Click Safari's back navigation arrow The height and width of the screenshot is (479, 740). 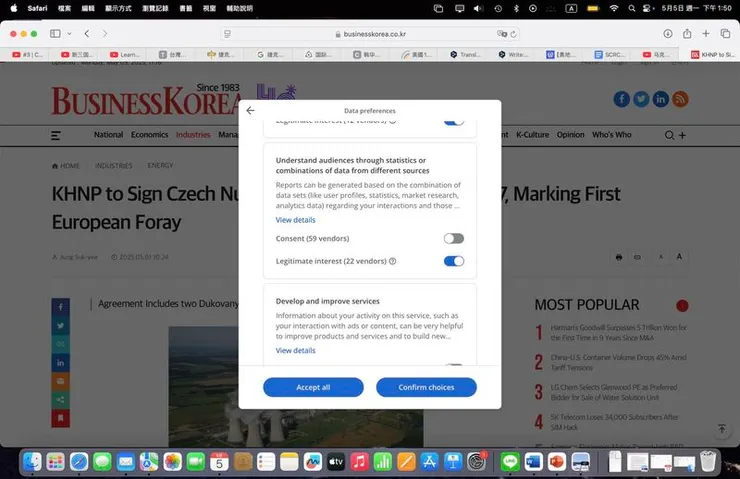point(87,34)
